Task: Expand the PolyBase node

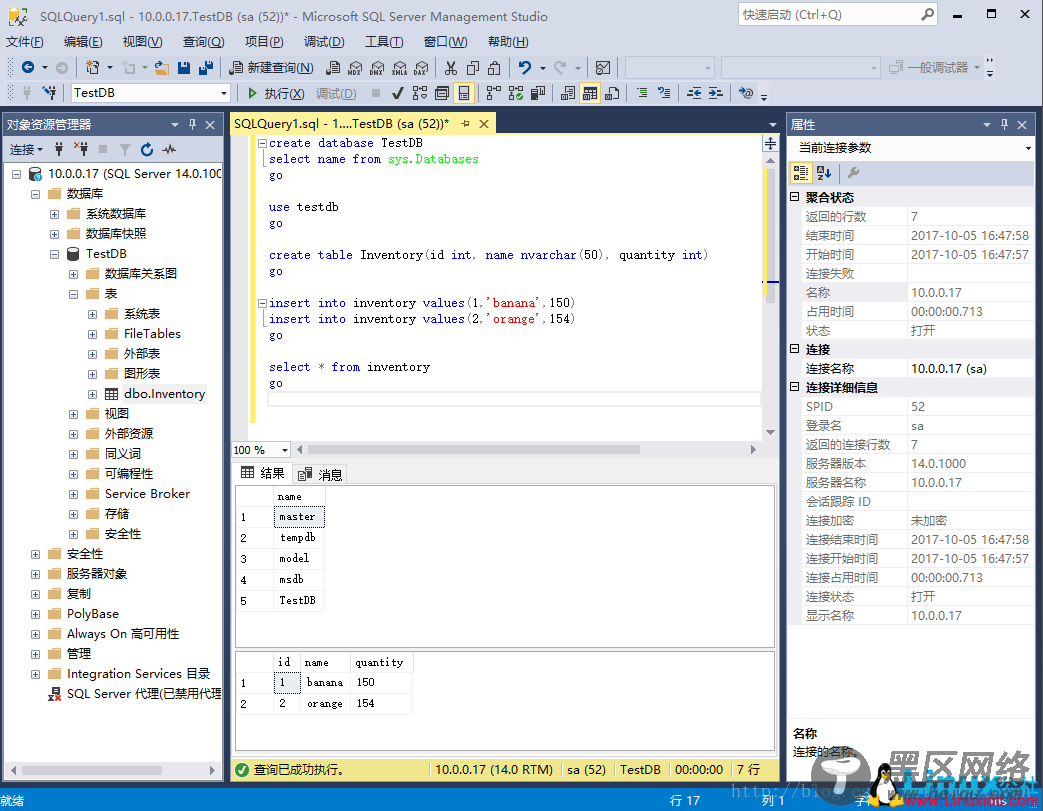Action: 35,614
